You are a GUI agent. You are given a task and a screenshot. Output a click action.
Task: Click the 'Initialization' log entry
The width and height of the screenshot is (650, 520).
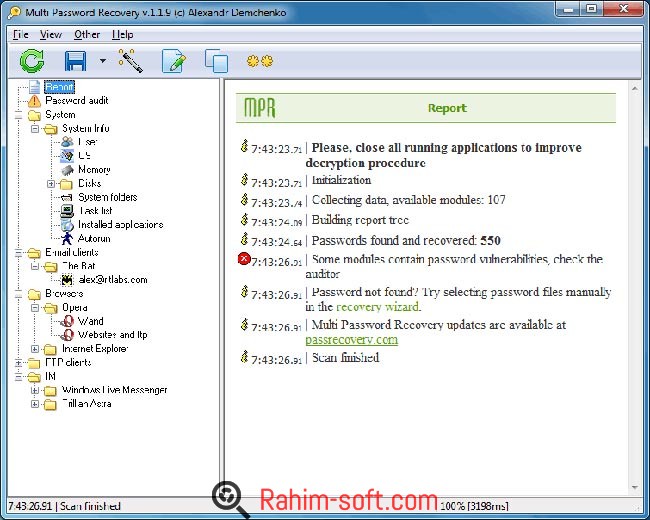341,180
